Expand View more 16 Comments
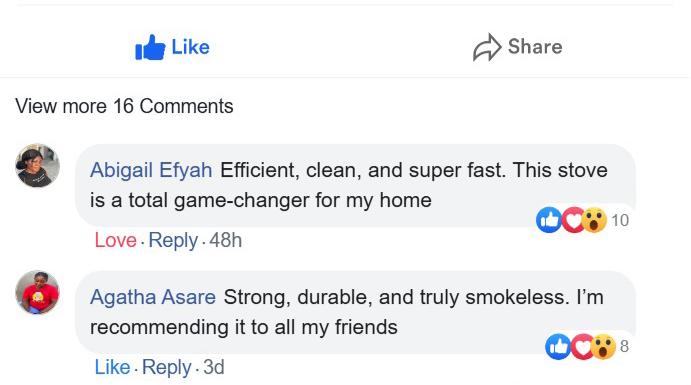691x385 pixels. click(x=124, y=106)
